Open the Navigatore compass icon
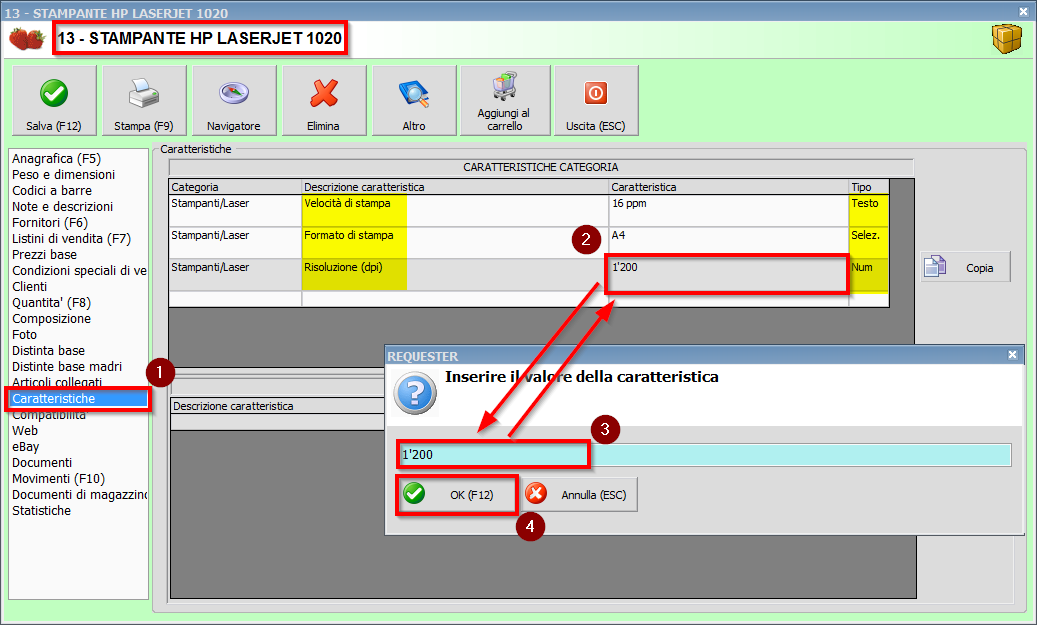The image size is (1037, 625). pos(233,93)
